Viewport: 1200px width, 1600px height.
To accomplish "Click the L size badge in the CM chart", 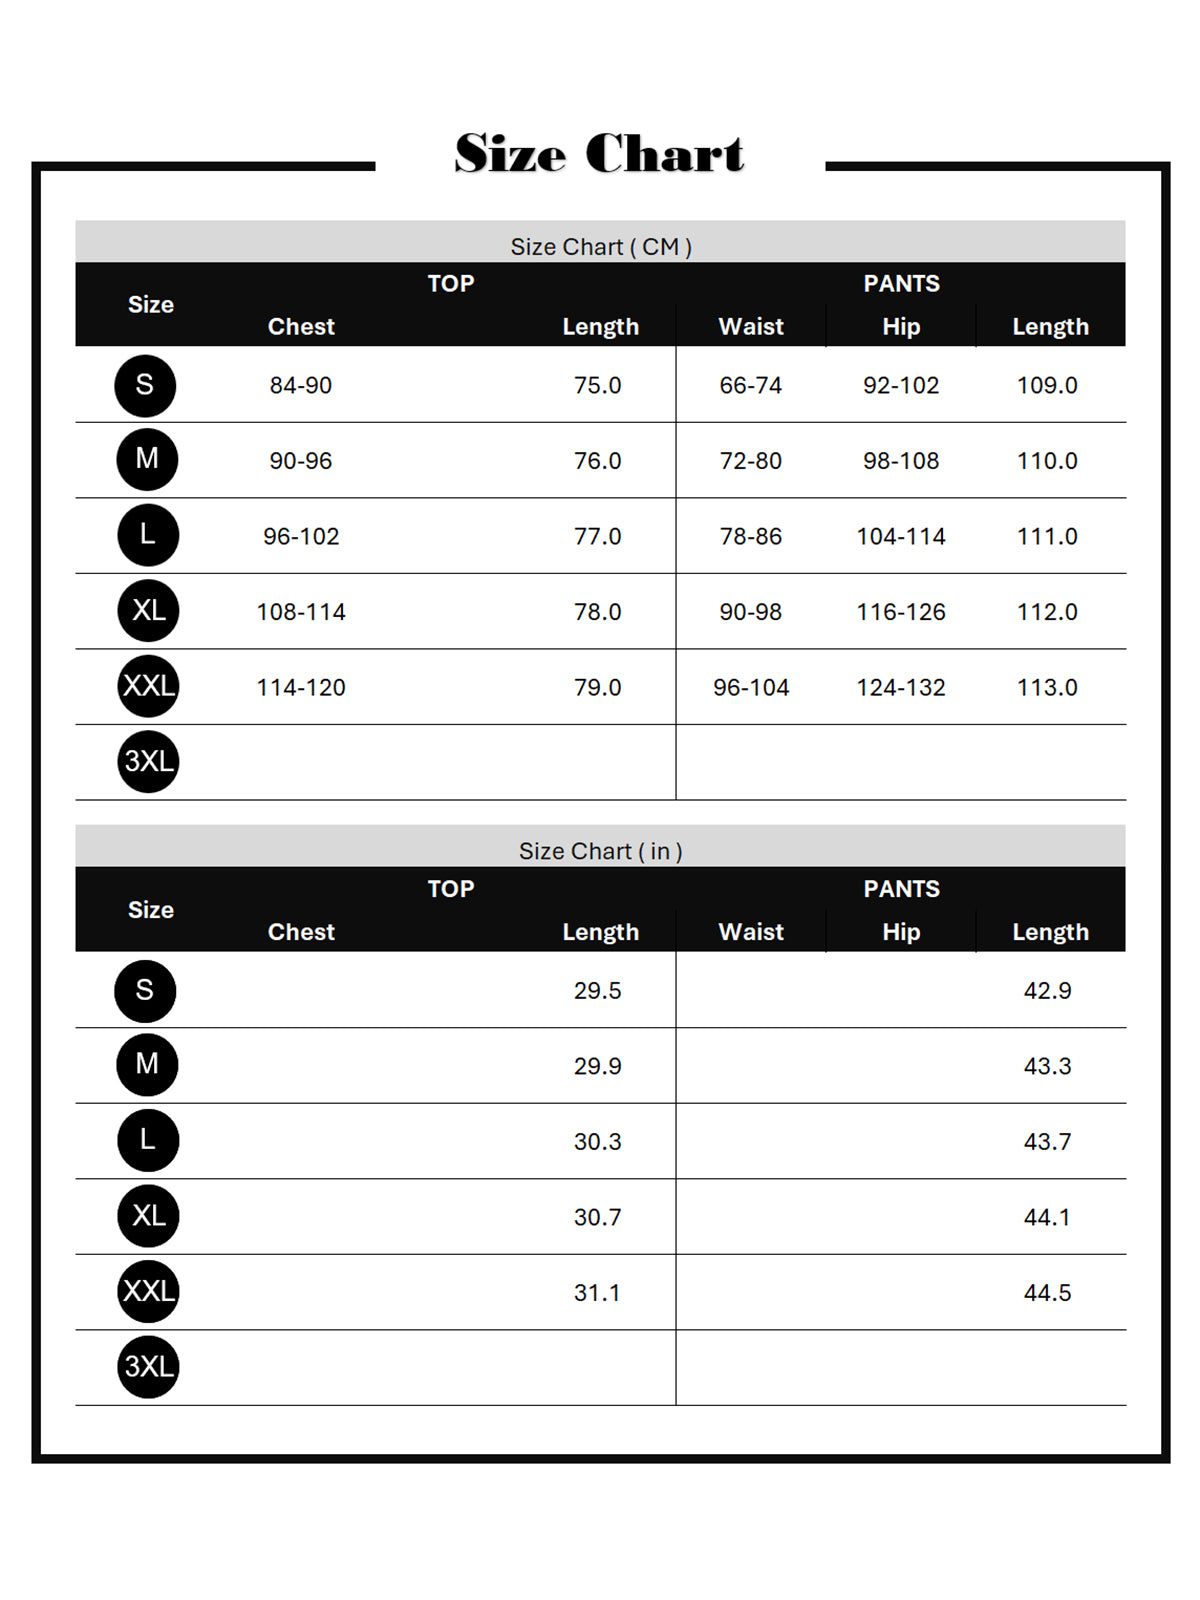I will tap(147, 535).
